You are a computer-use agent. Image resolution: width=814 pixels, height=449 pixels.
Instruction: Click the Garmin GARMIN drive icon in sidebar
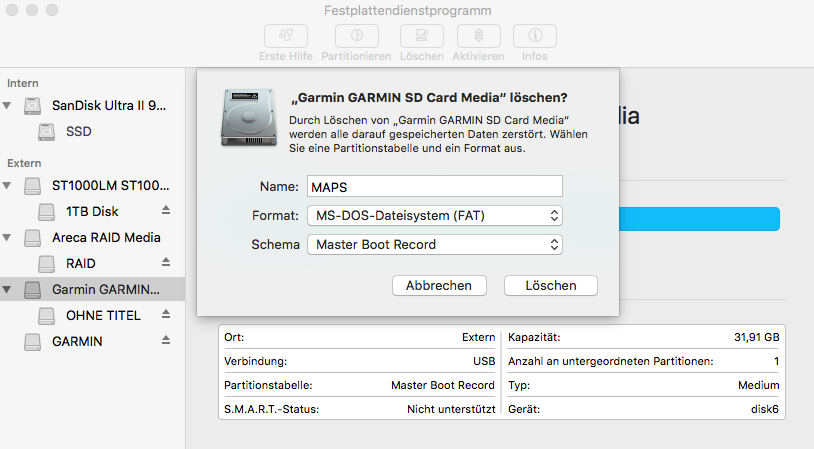click(32, 290)
